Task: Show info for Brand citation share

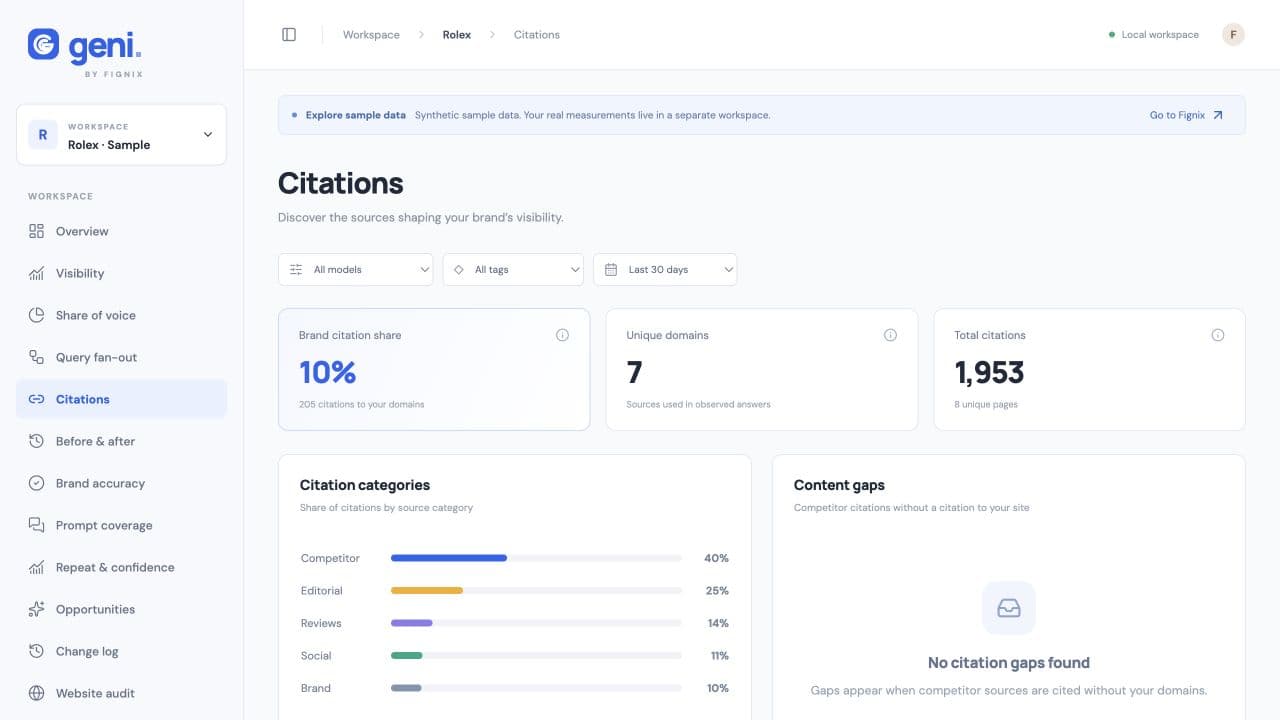Action: pyautogui.click(x=562, y=335)
